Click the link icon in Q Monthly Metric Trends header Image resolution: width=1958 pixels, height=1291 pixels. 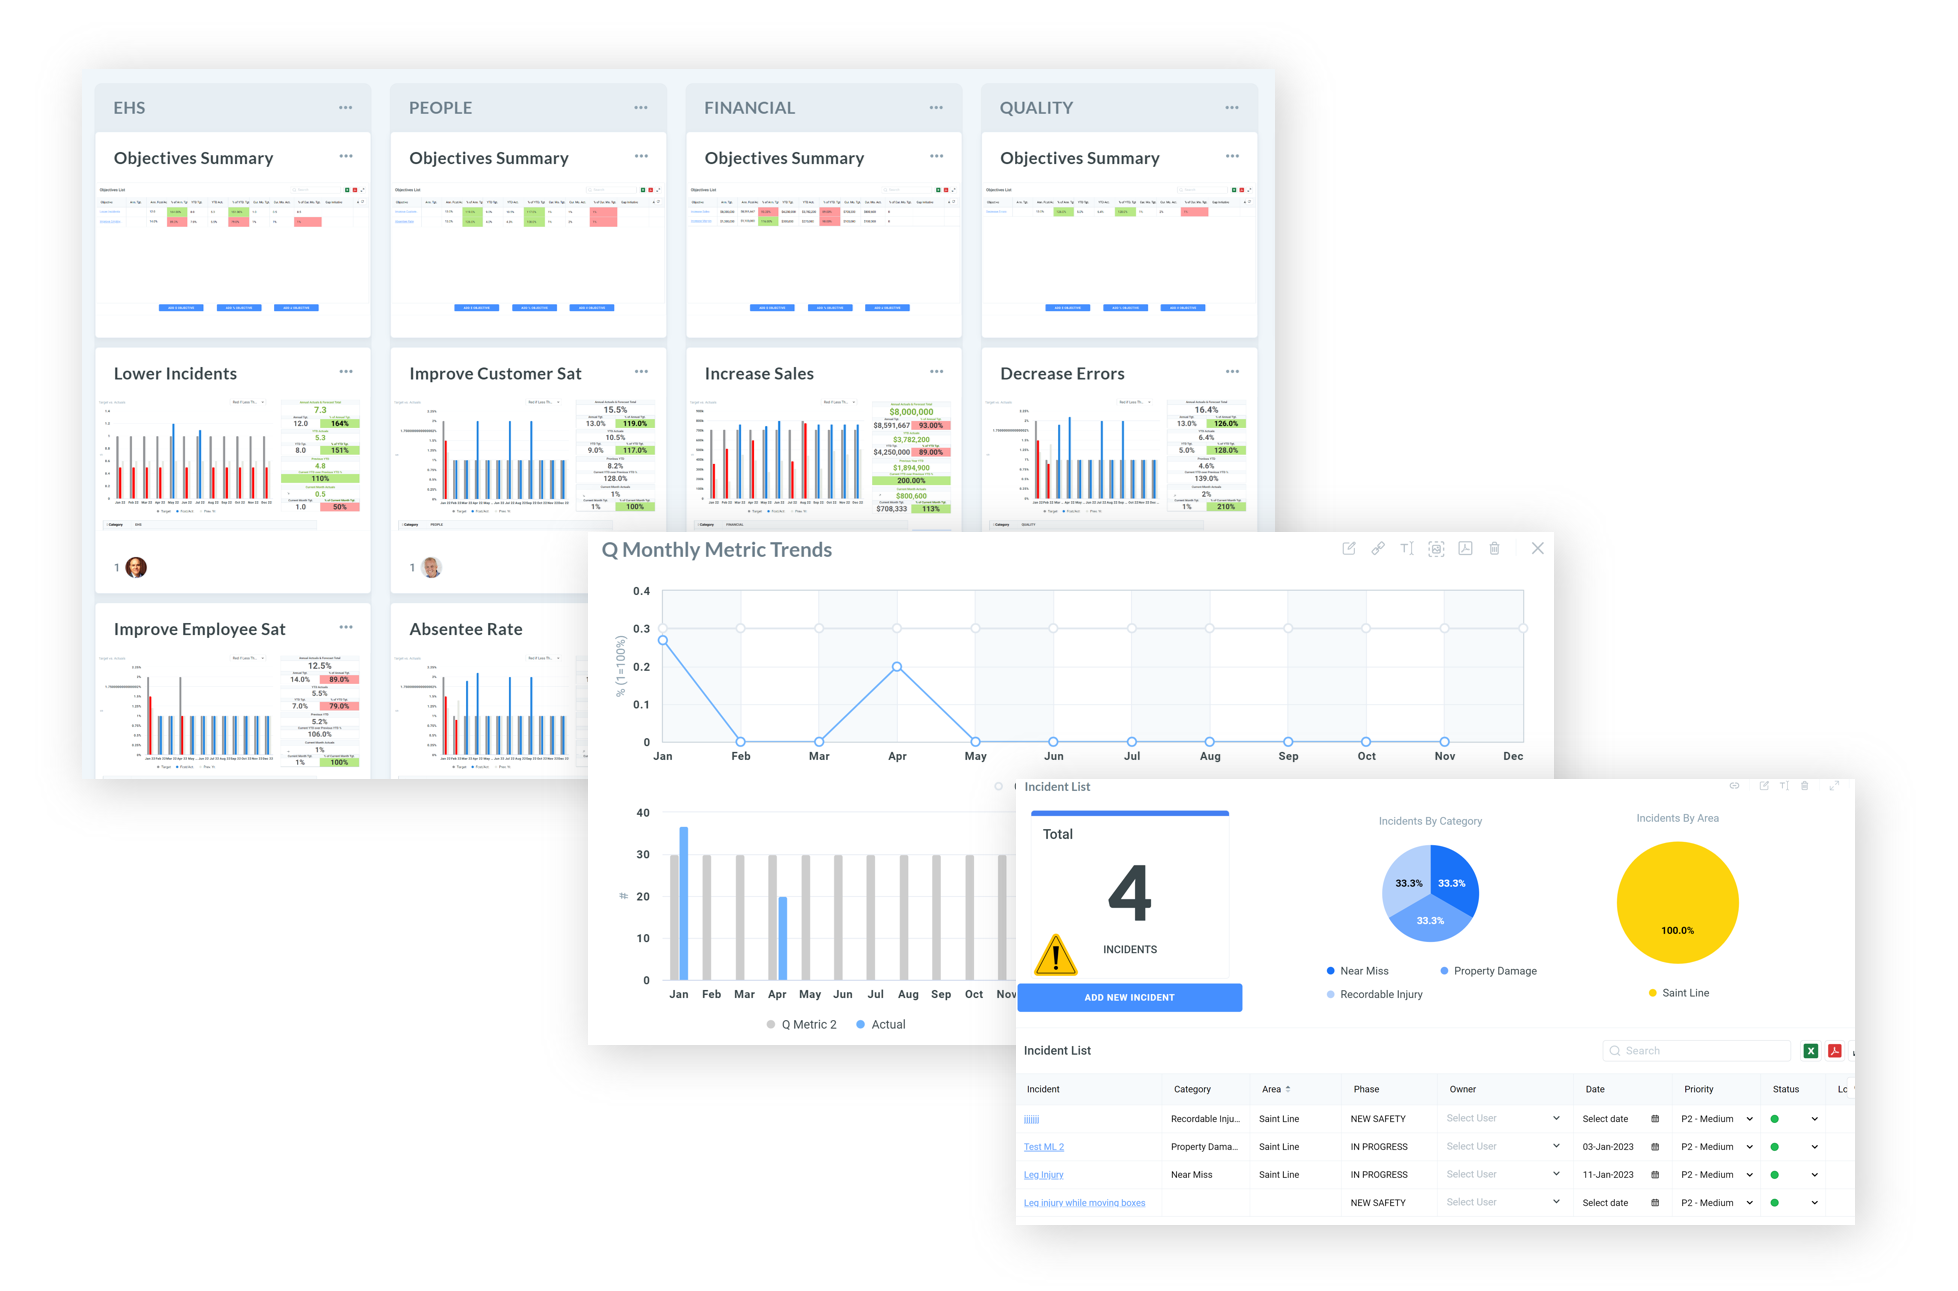[x=1377, y=548]
